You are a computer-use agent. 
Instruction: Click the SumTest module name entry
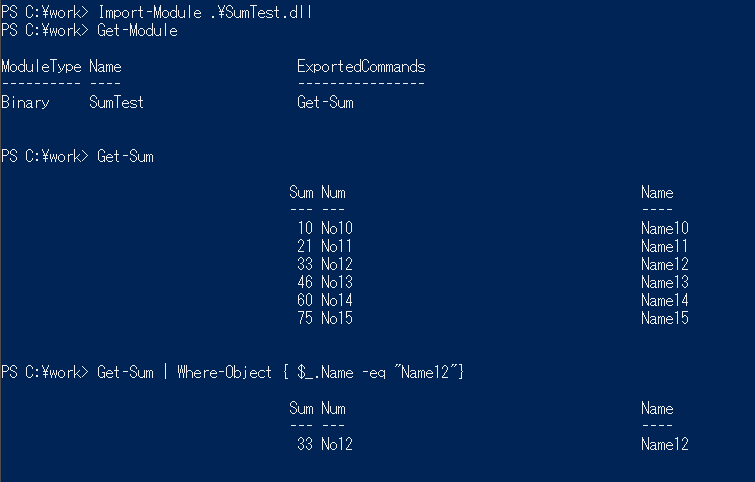click(x=116, y=102)
